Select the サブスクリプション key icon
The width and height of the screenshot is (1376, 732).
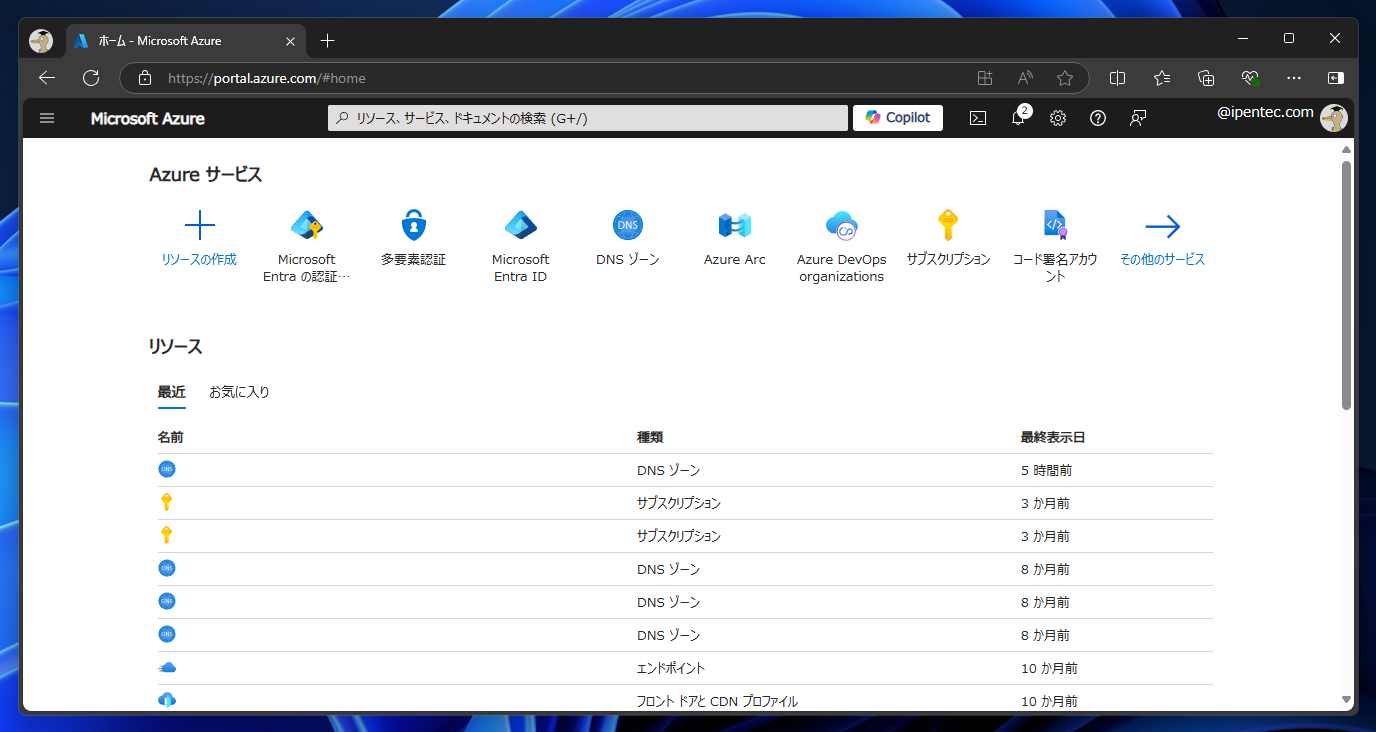click(x=948, y=224)
